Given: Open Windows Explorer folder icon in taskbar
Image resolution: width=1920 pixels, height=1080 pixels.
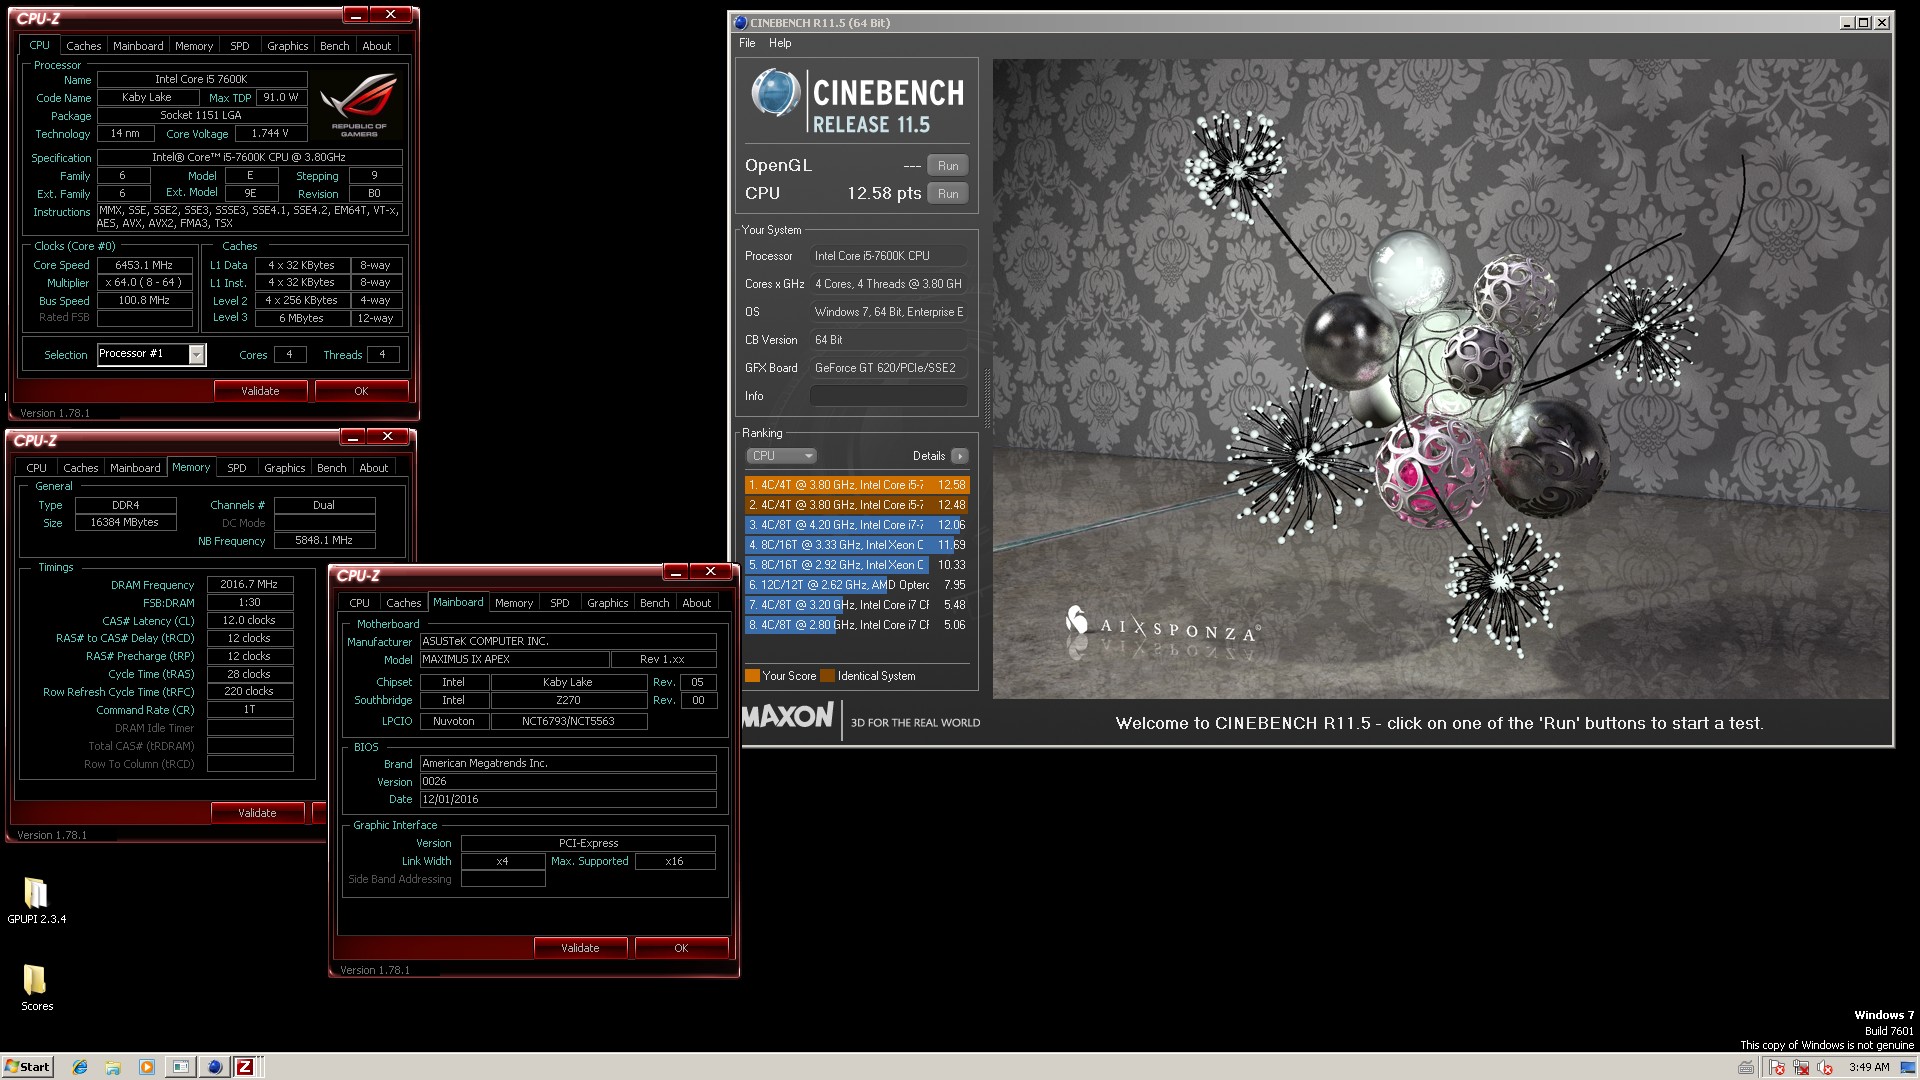Looking at the screenshot, I should tap(113, 1067).
